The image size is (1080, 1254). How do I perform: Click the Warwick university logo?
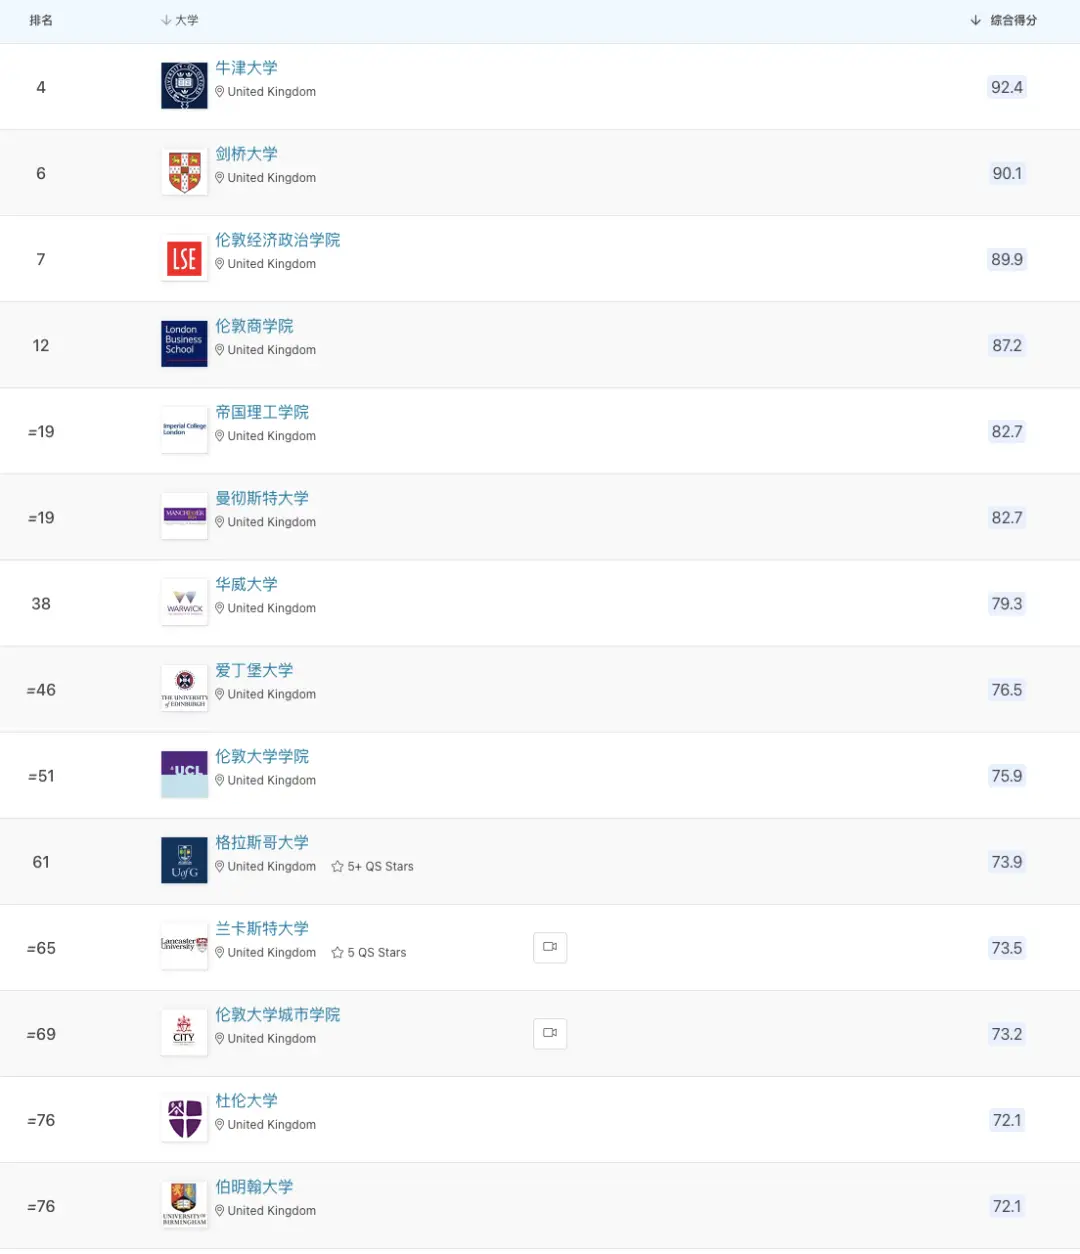pyautogui.click(x=184, y=602)
